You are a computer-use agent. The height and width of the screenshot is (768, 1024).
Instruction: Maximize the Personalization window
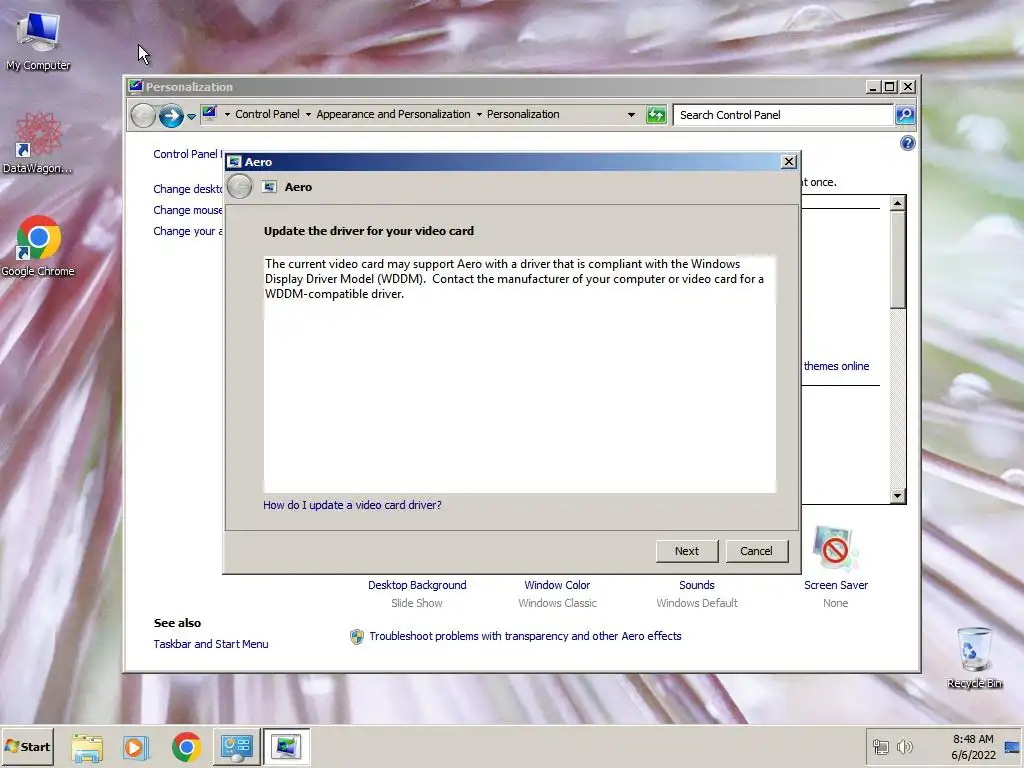(889, 86)
